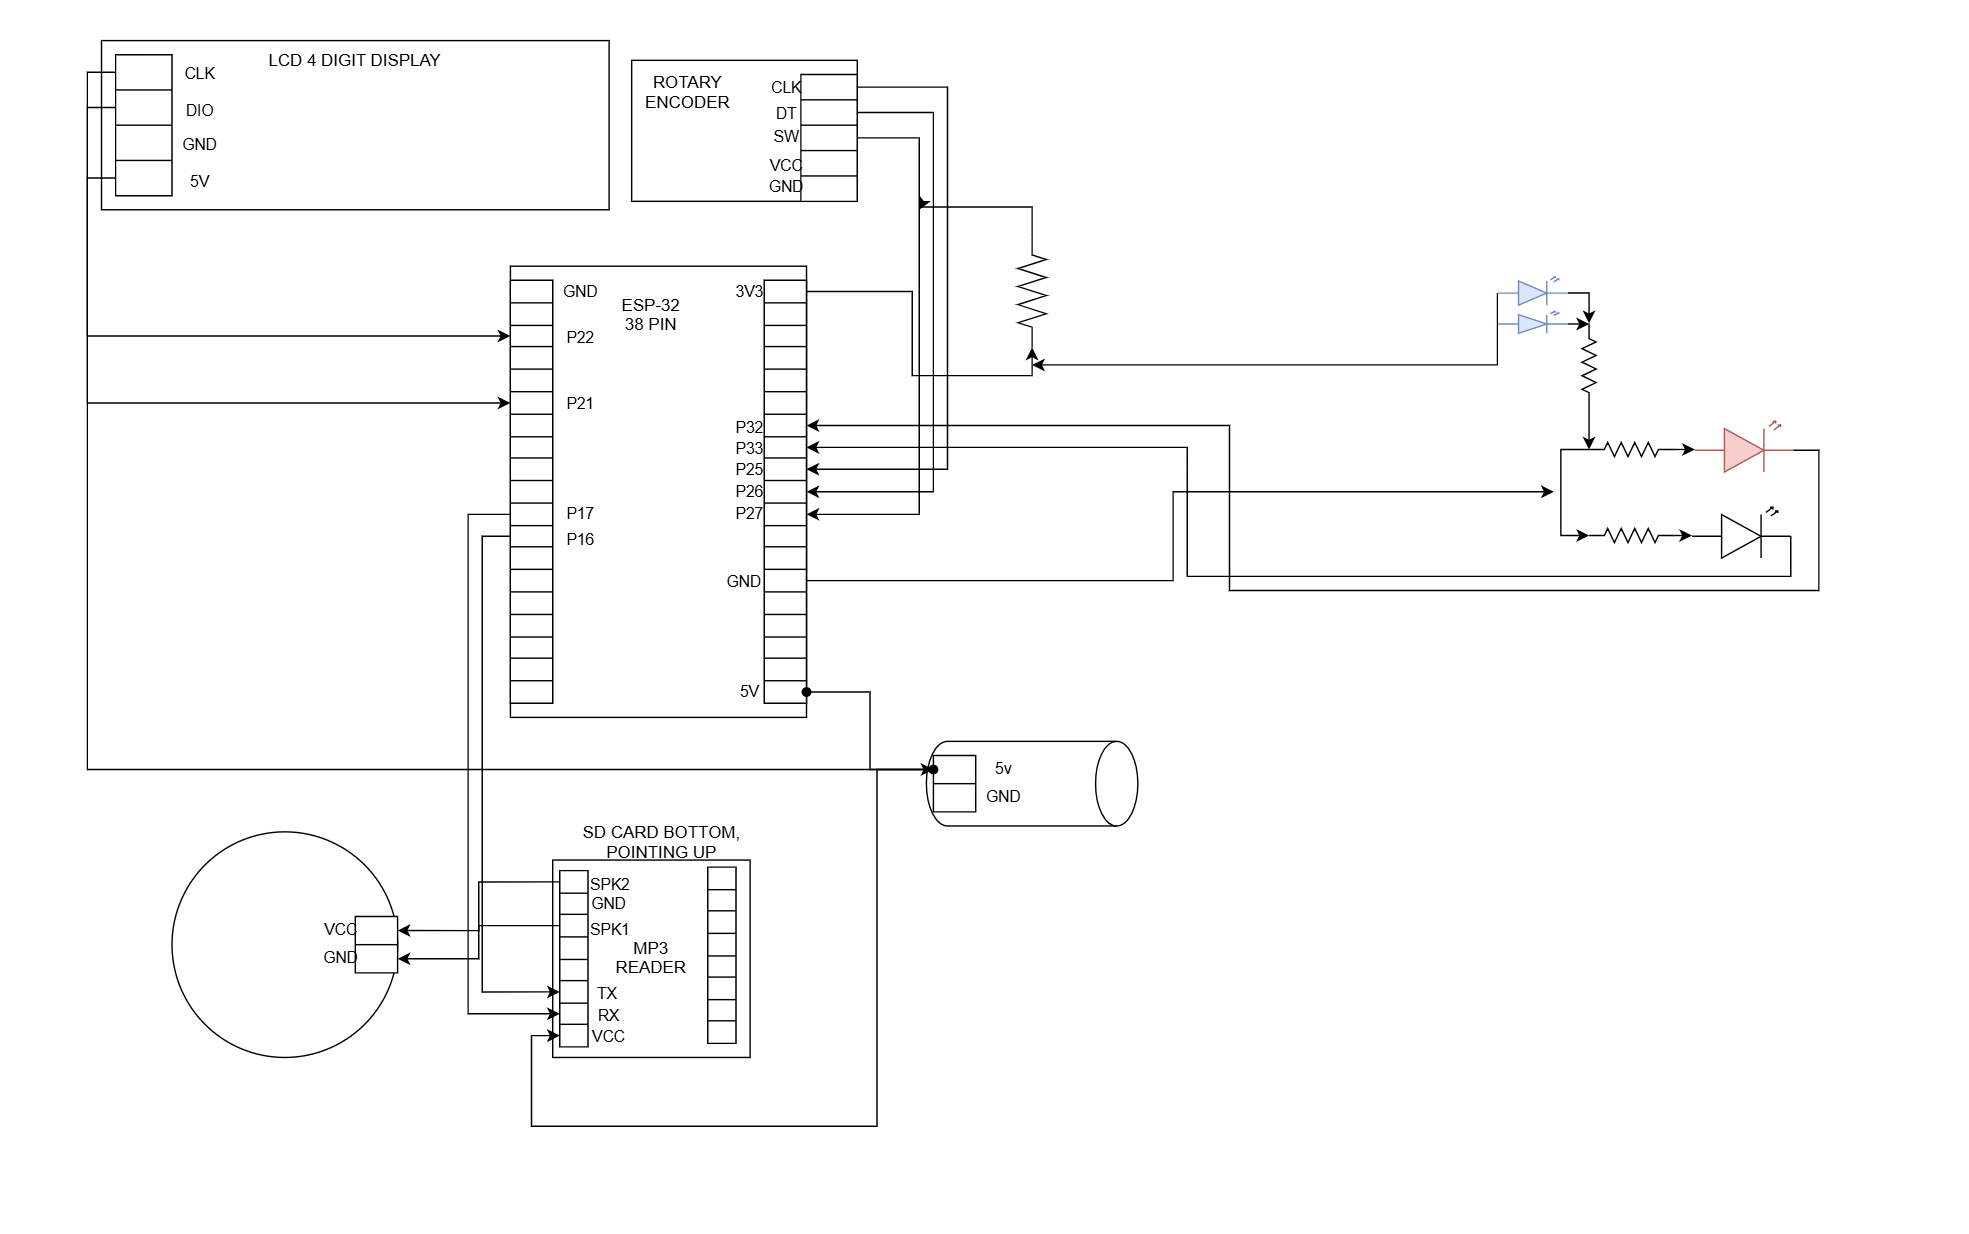Click the GND label in the cylinder
The image size is (1969, 1234).
(x=1003, y=796)
